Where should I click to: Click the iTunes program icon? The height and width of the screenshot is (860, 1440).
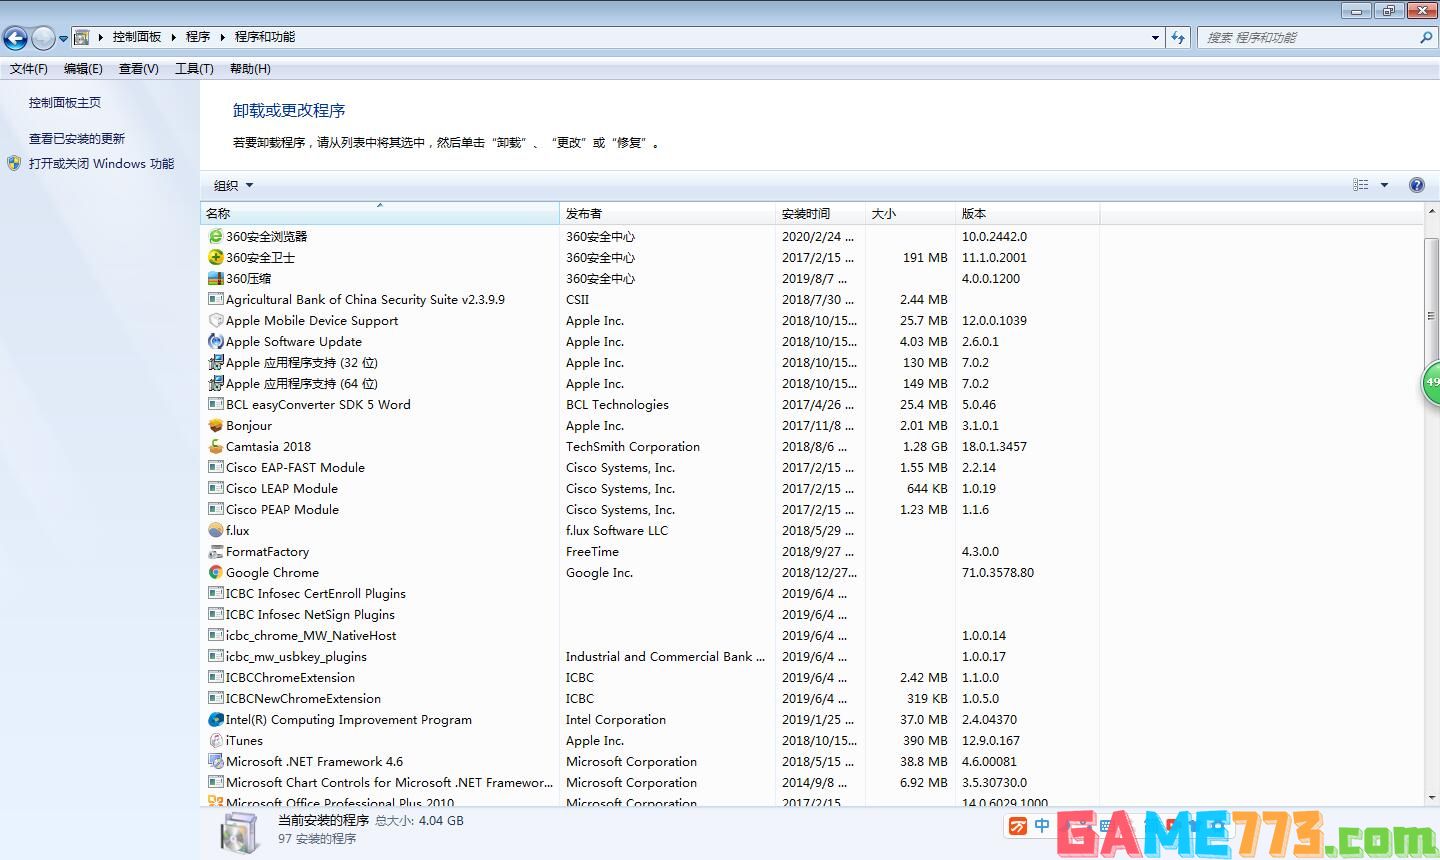pos(215,740)
